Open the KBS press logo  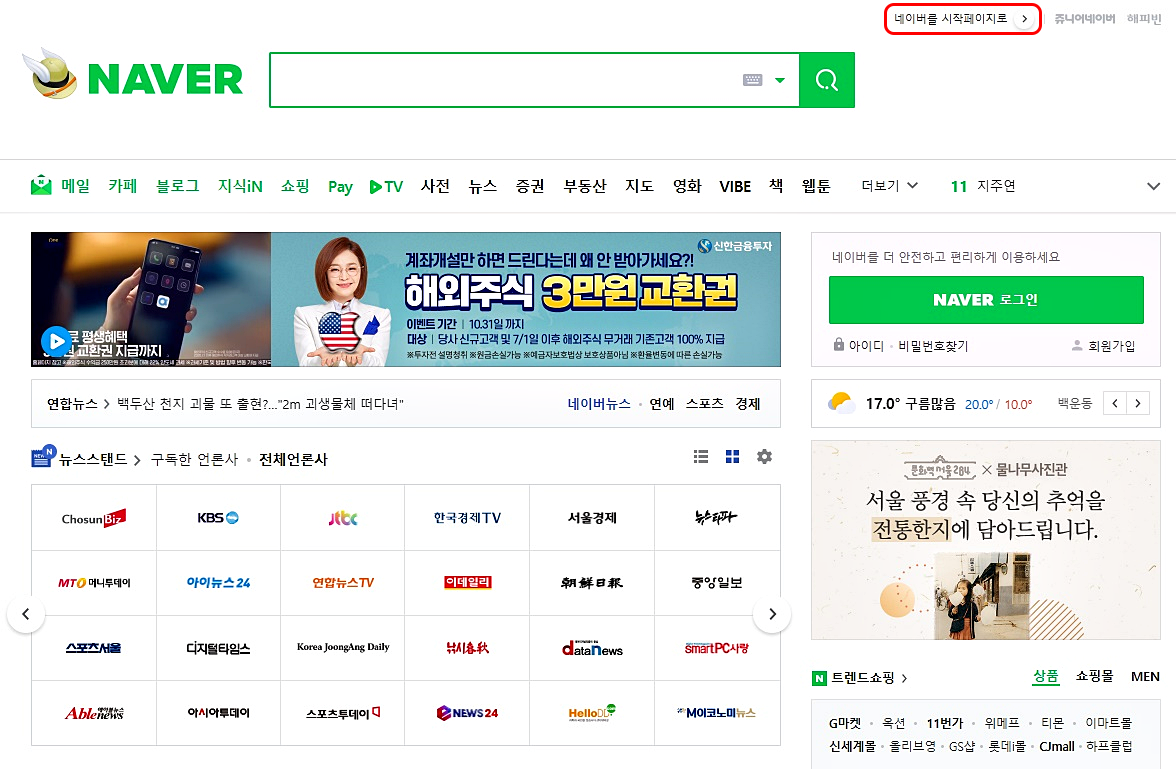(218, 518)
